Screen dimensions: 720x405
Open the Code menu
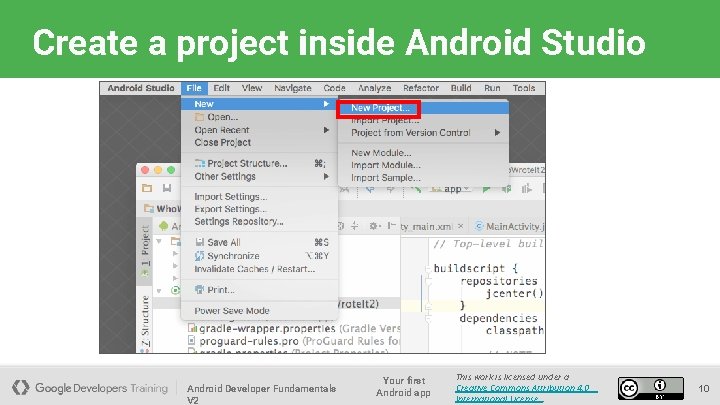point(334,88)
